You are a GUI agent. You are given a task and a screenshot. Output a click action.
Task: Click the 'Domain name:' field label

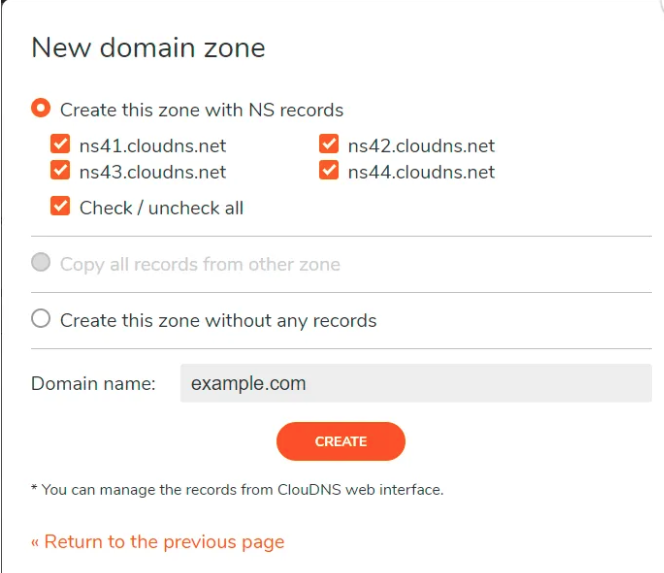point(93,383)
